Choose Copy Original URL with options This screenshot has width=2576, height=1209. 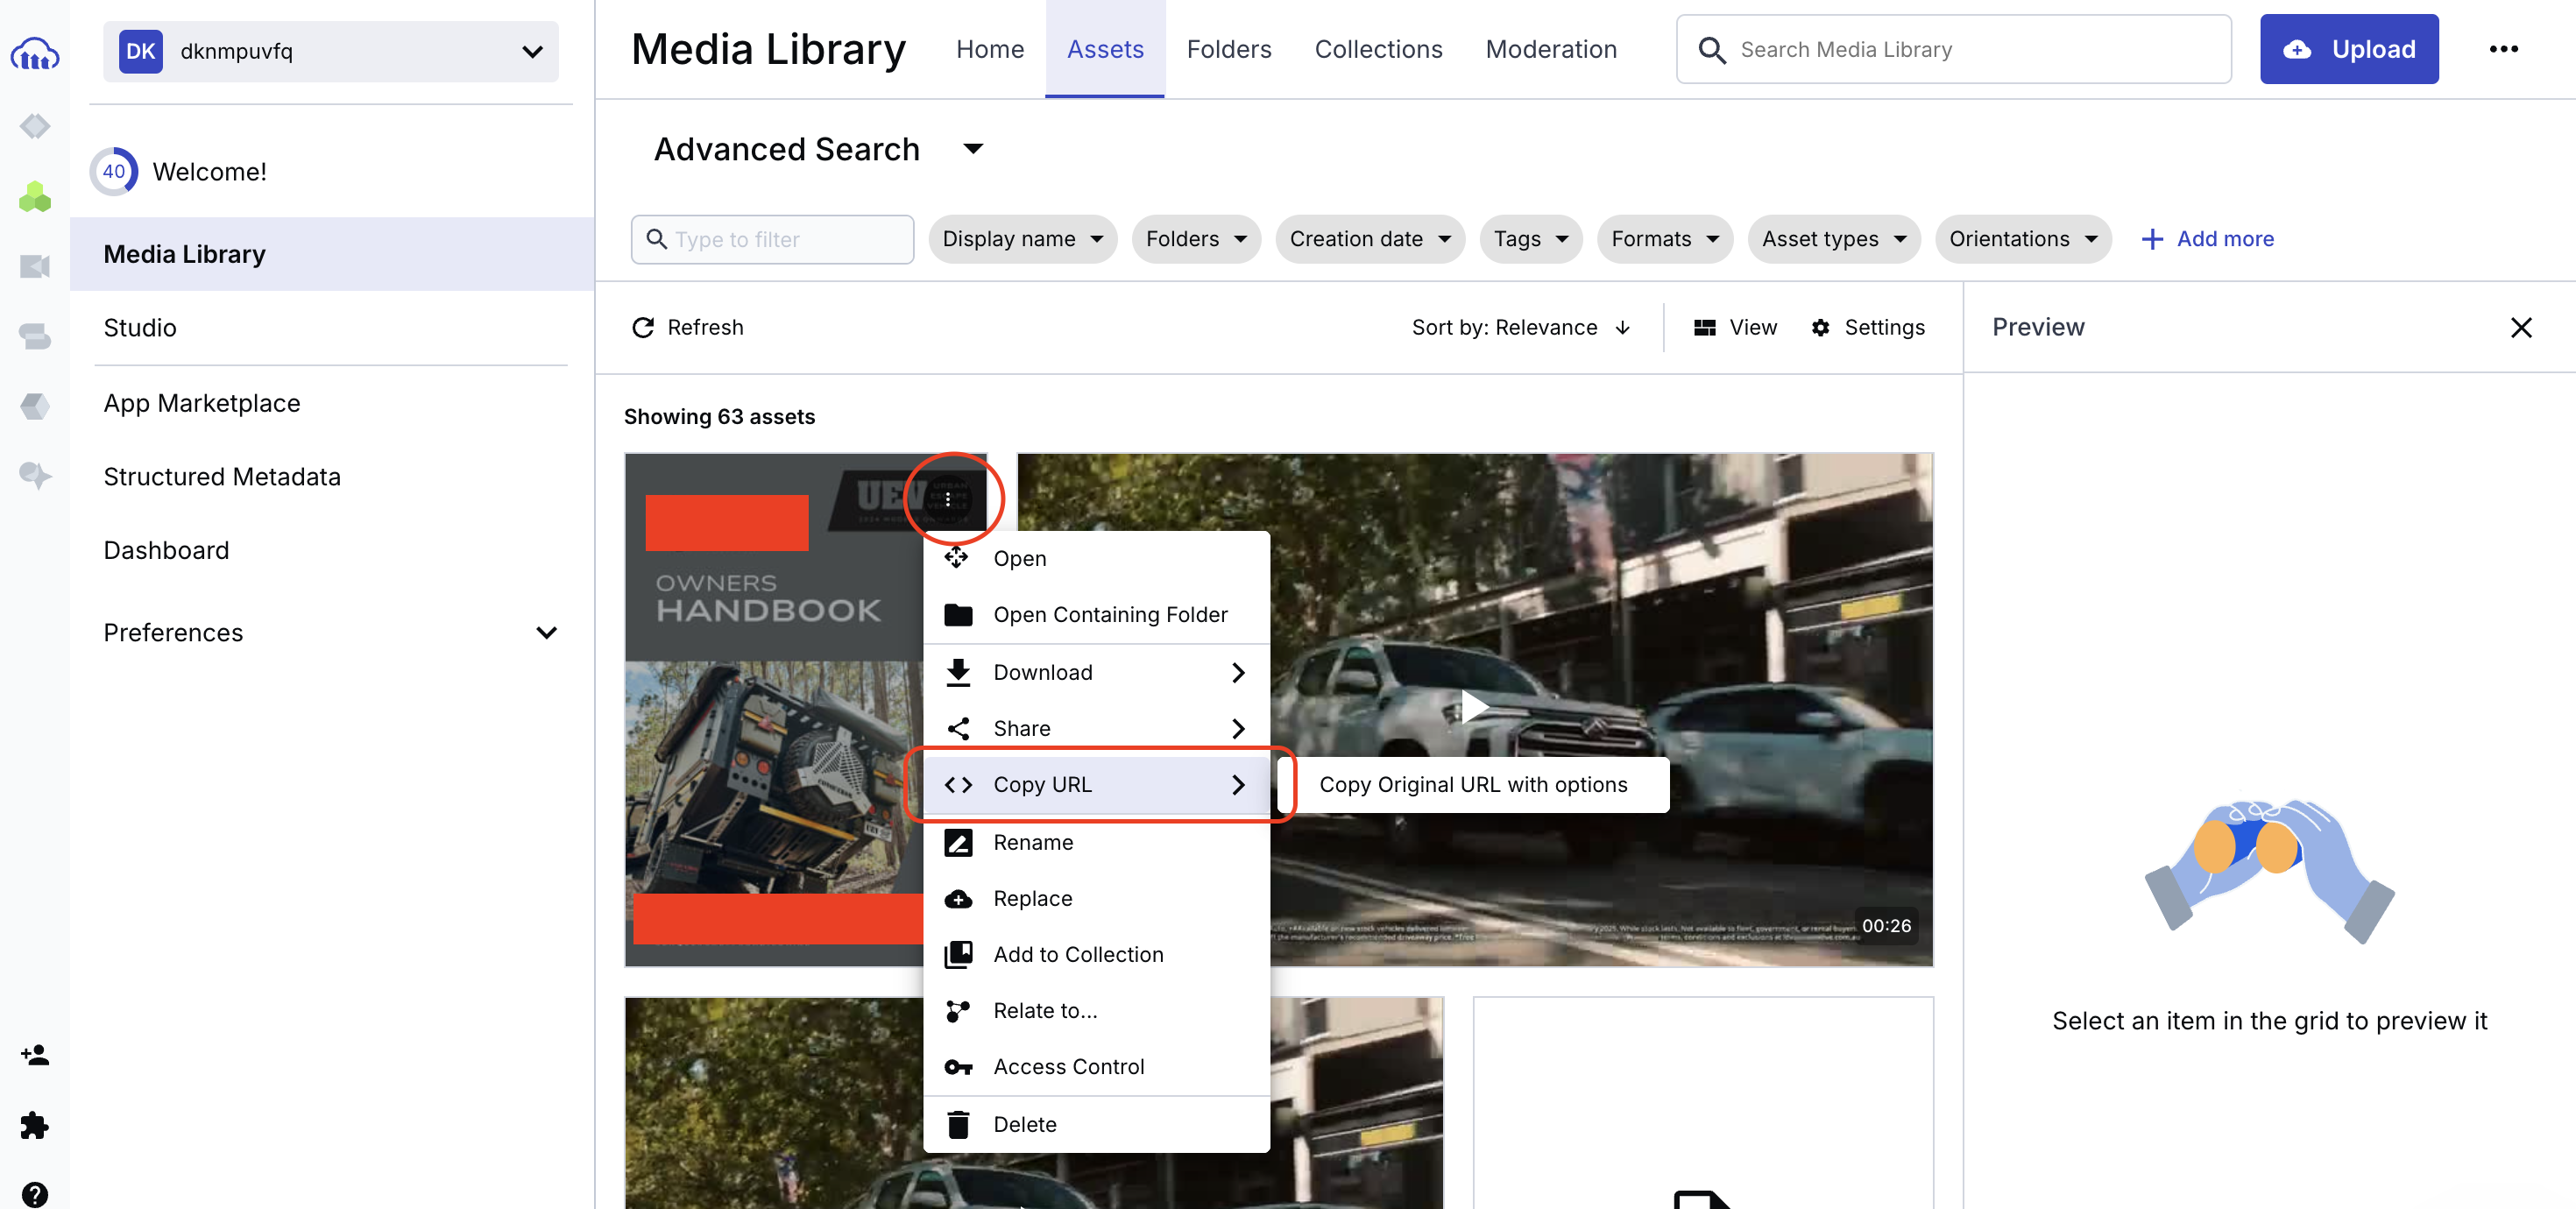point(1472,784)
